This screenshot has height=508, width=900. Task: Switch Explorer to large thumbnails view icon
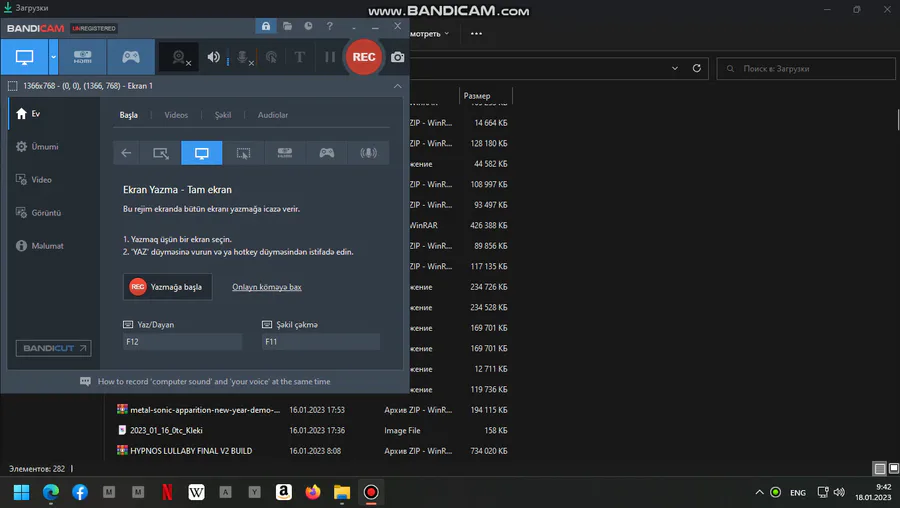pyautogui.click(x=893, y=469)
